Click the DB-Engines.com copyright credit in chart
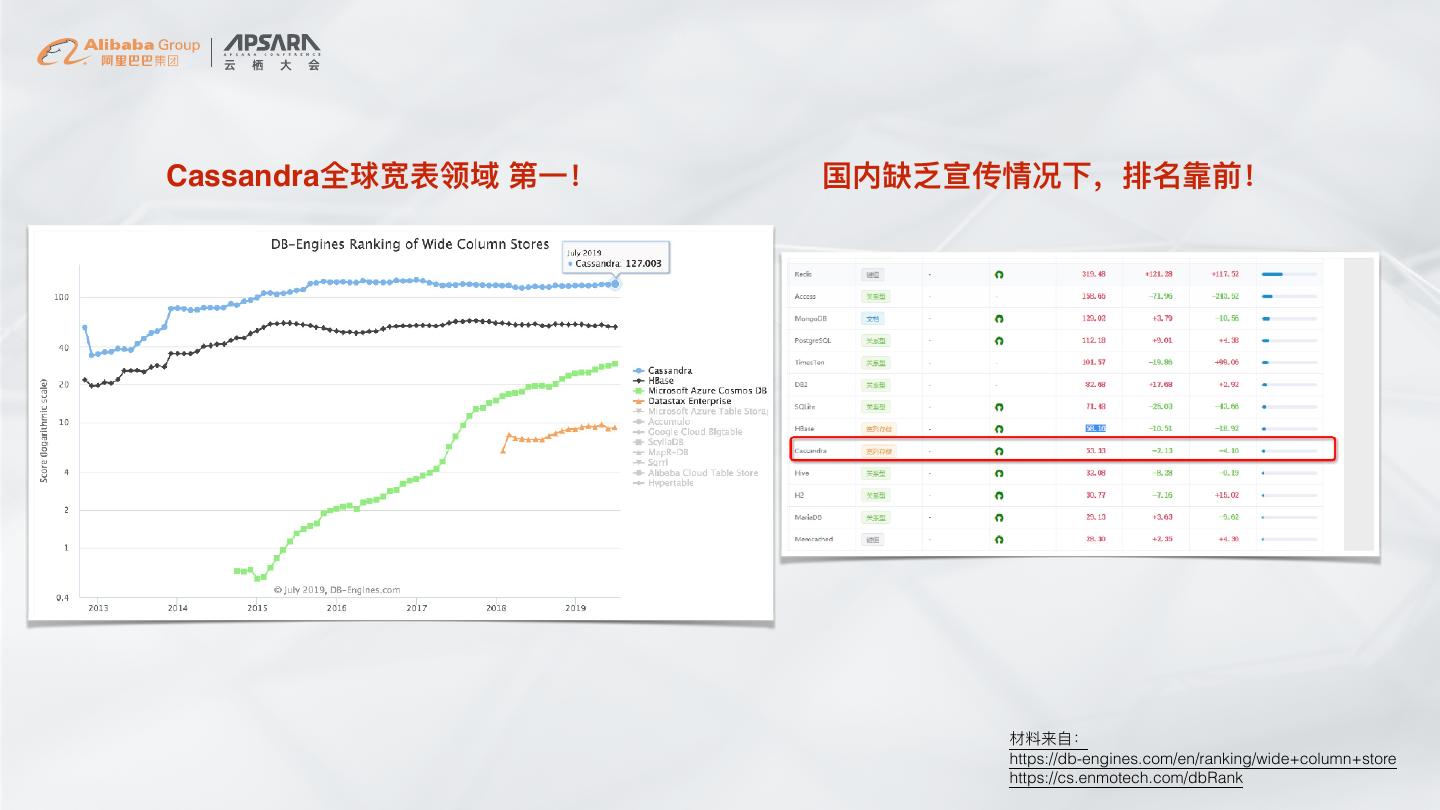Image resolution: width=1440 pixels, height=810 pixels. (x=337, y=589)
